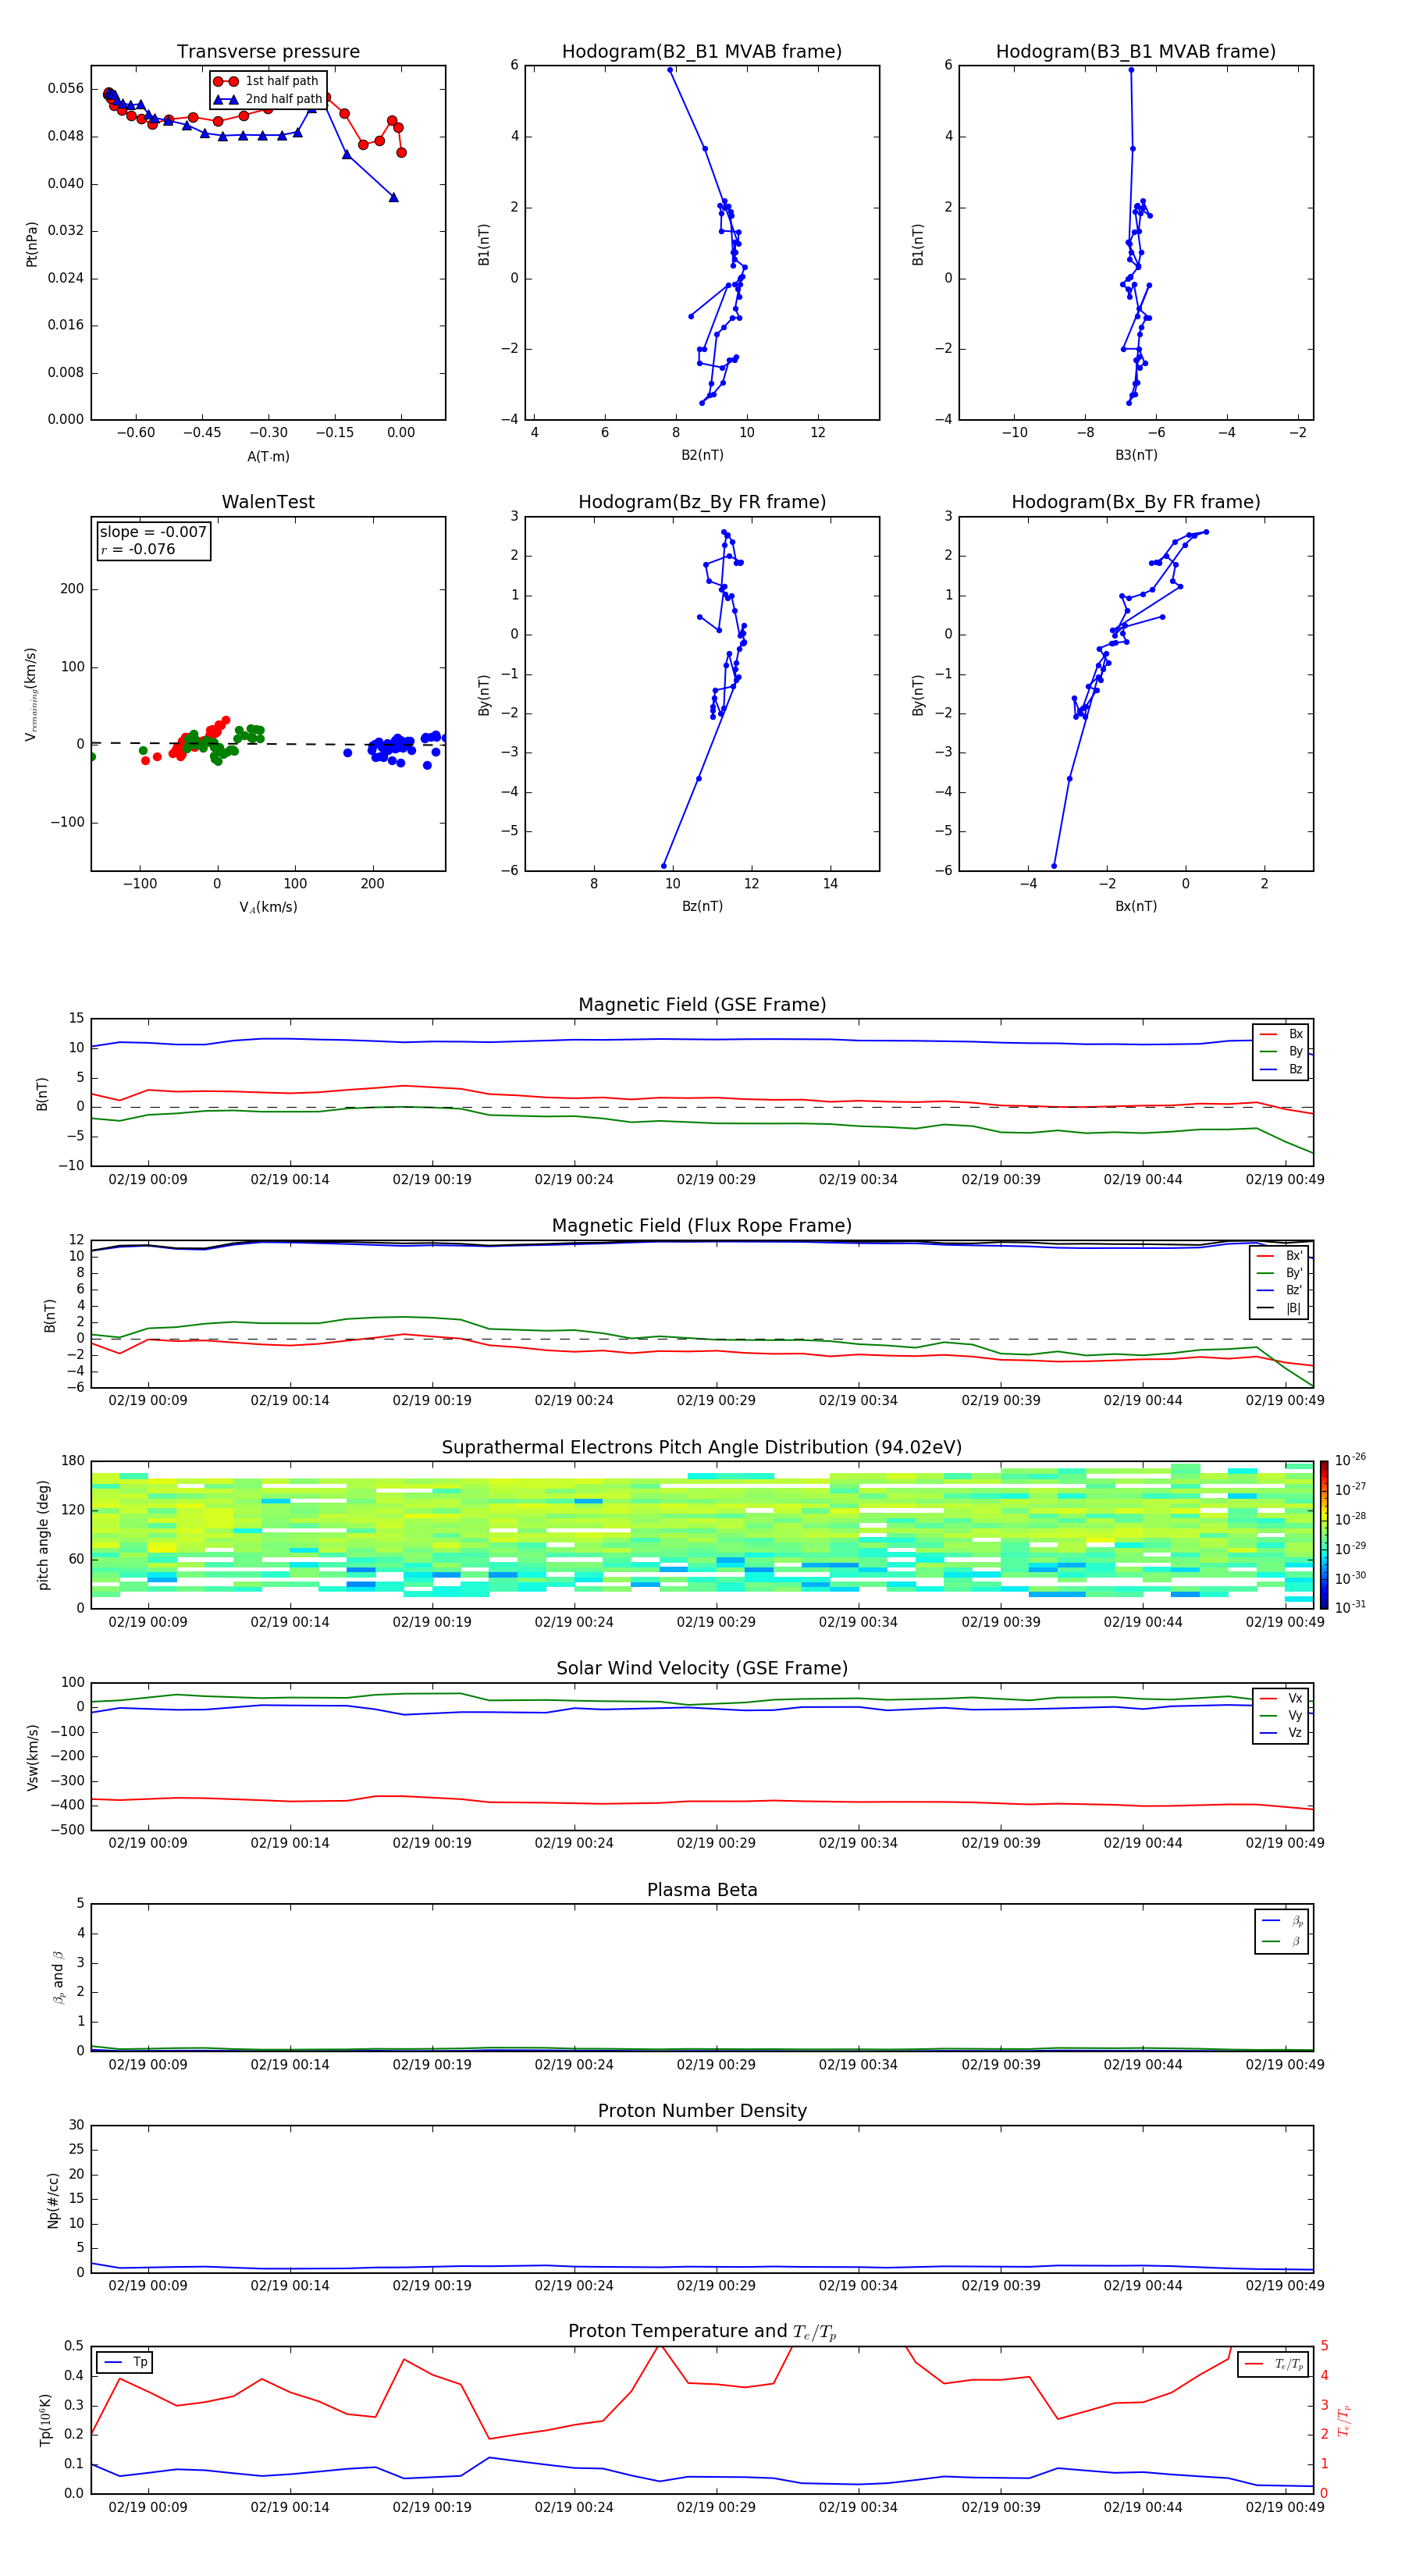Click the 'Vy' legend entry

click(1281, 1716)
